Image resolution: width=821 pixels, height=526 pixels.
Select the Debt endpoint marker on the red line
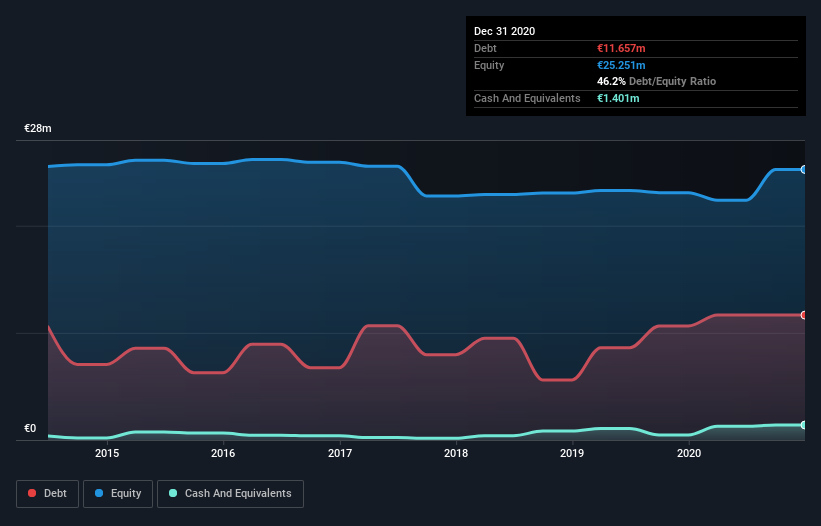click(804, 315)
